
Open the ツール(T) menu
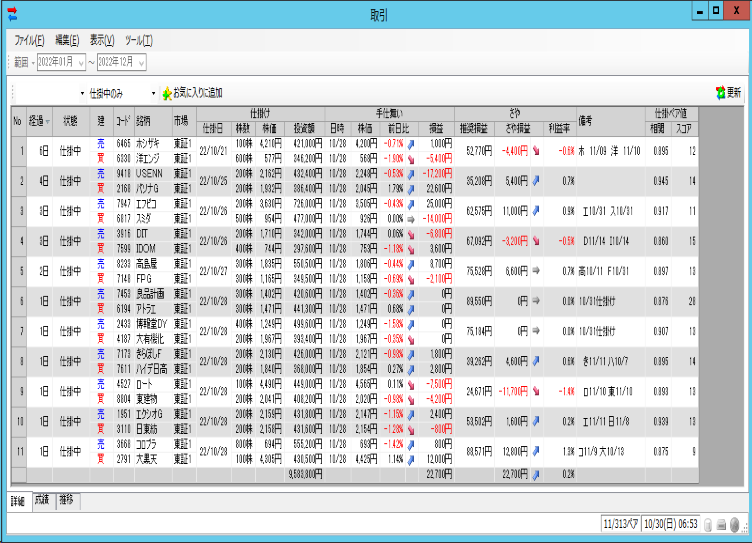tap(138, 41)
